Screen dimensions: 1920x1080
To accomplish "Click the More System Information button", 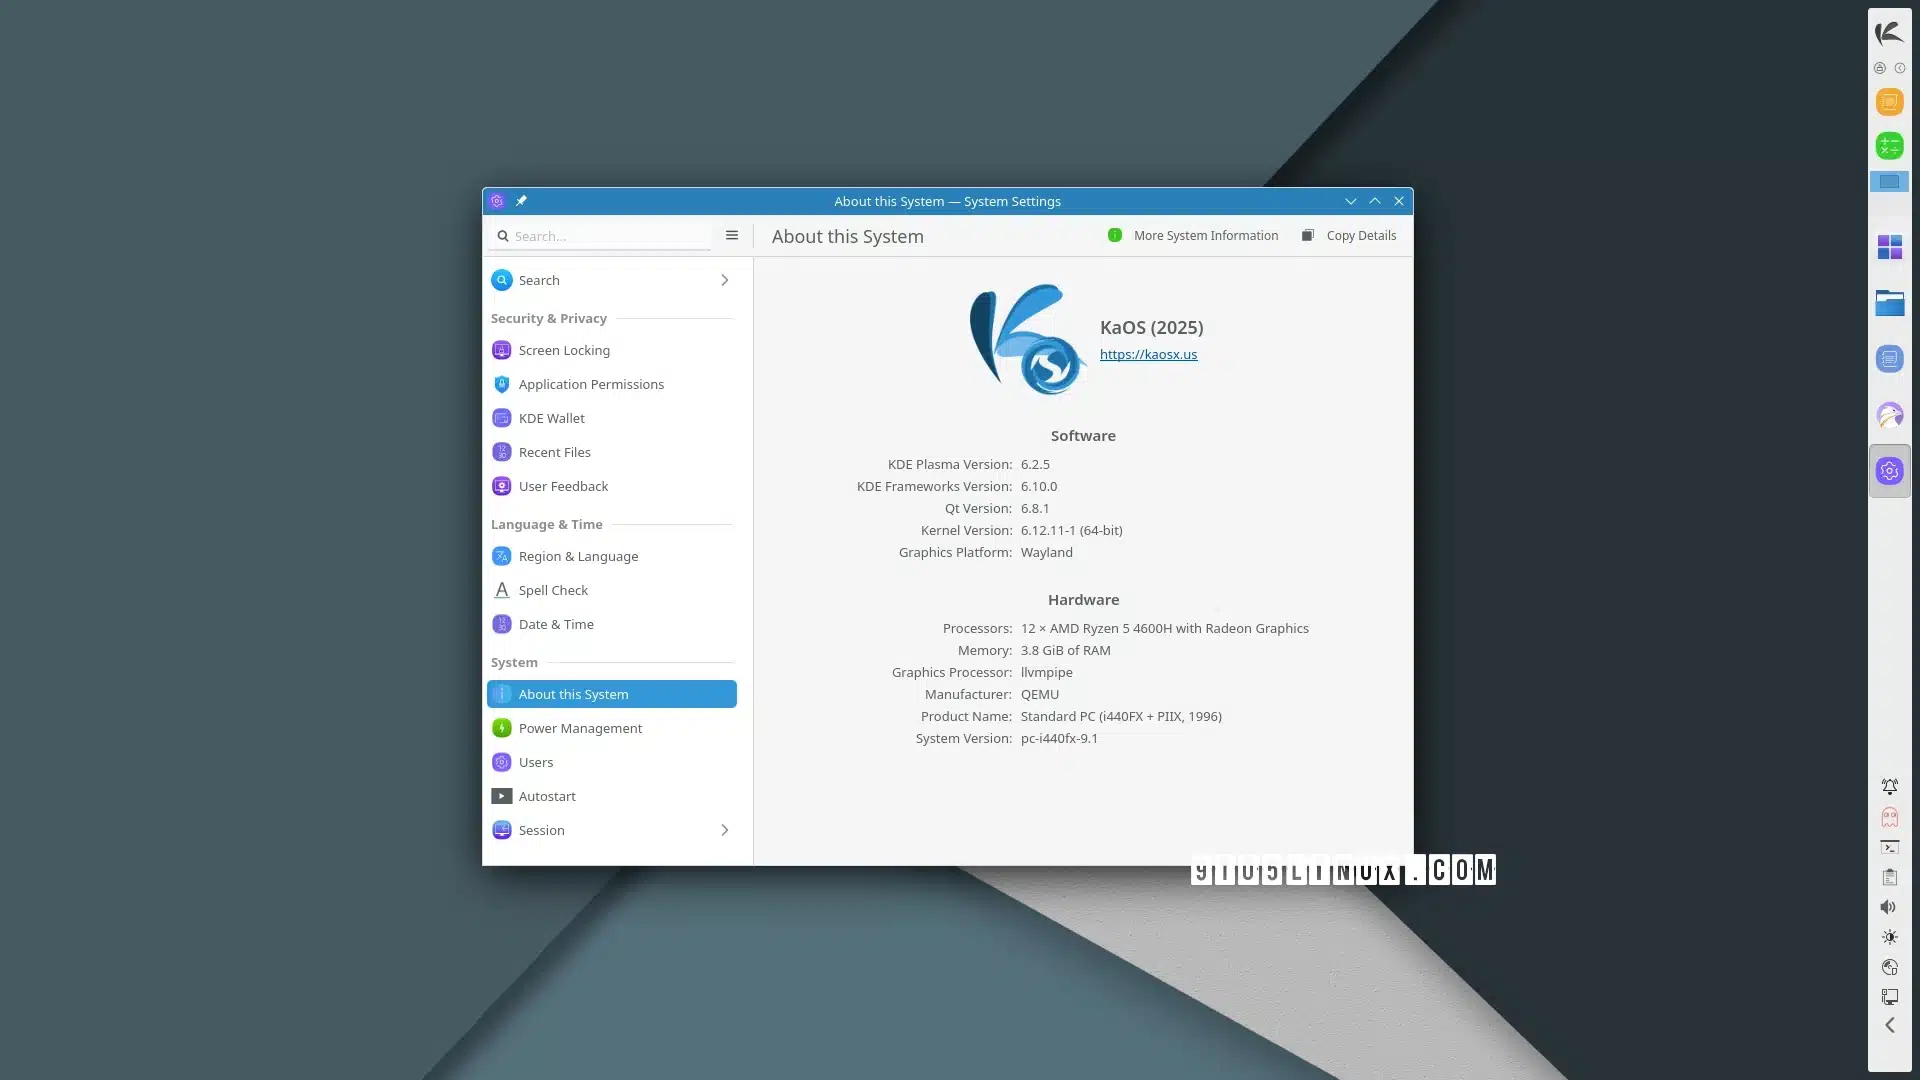I will [1193, 236].
